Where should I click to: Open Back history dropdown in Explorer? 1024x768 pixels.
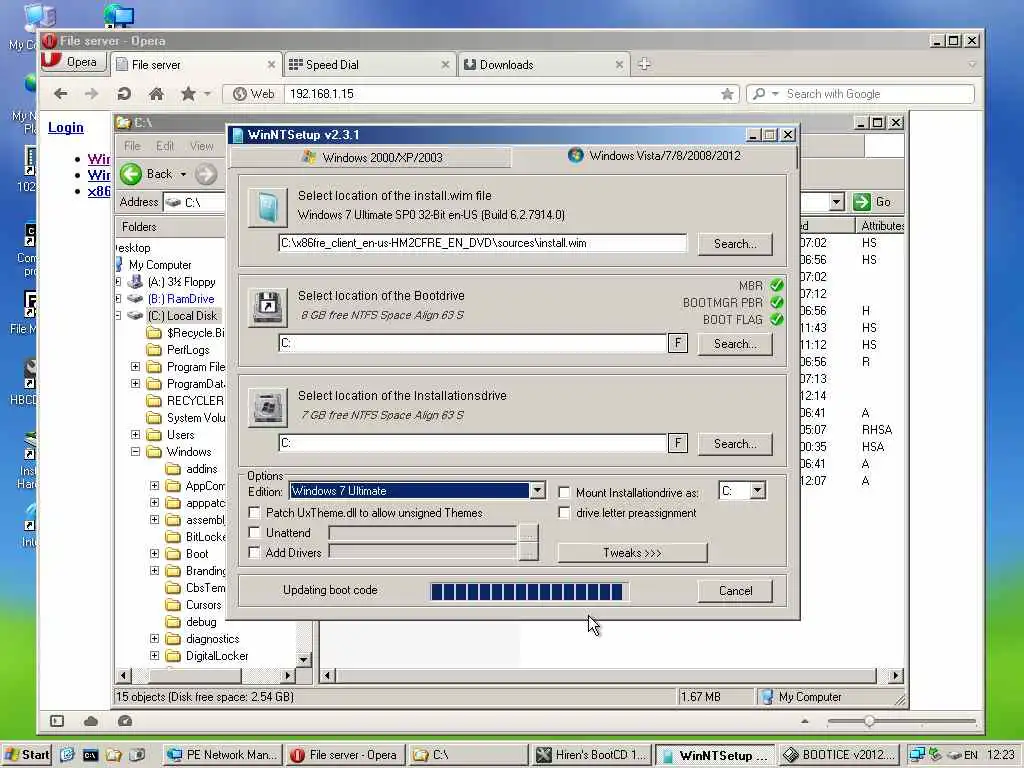pos(184,174)
